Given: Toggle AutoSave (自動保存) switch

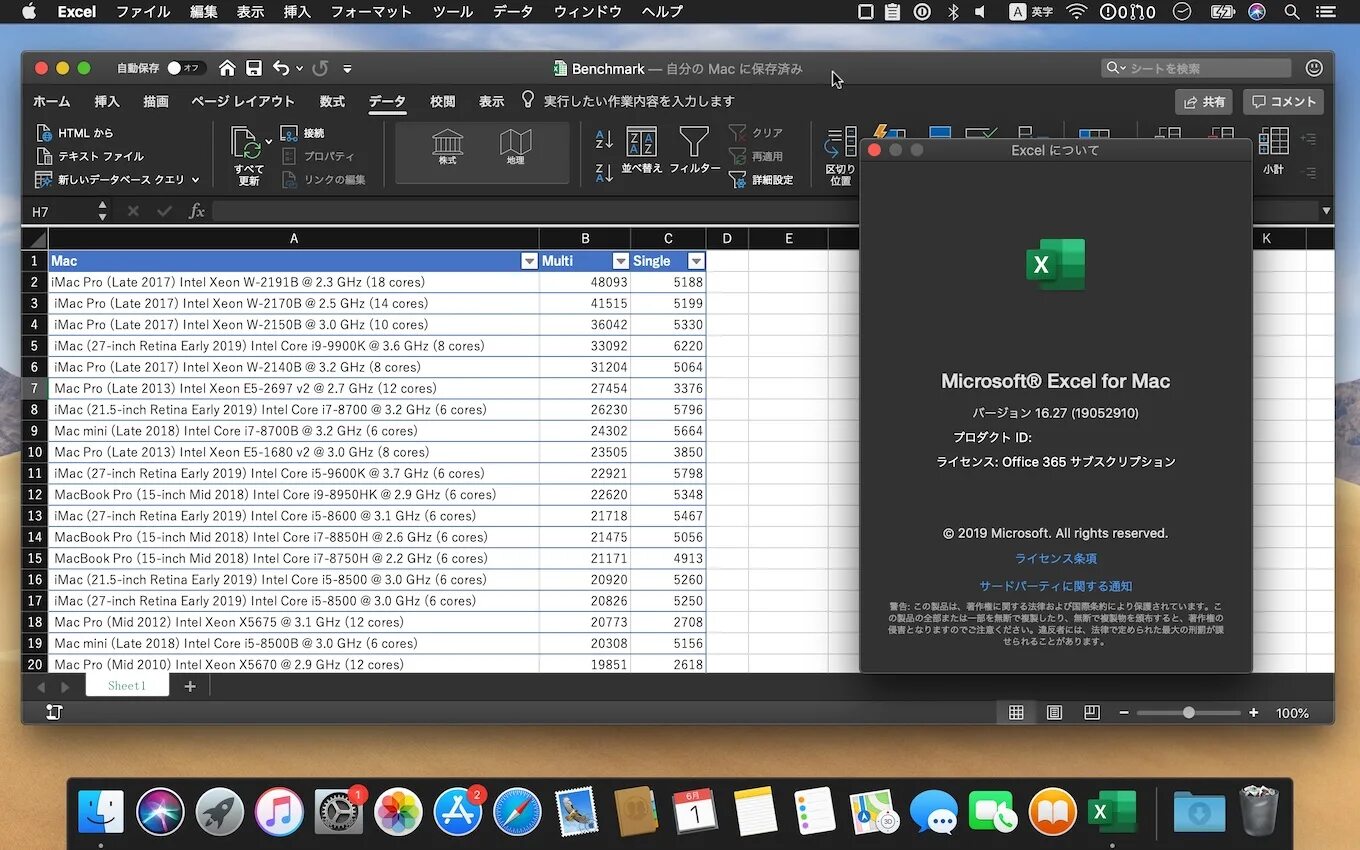Looking at the screenshot, I should coord(186,68).
